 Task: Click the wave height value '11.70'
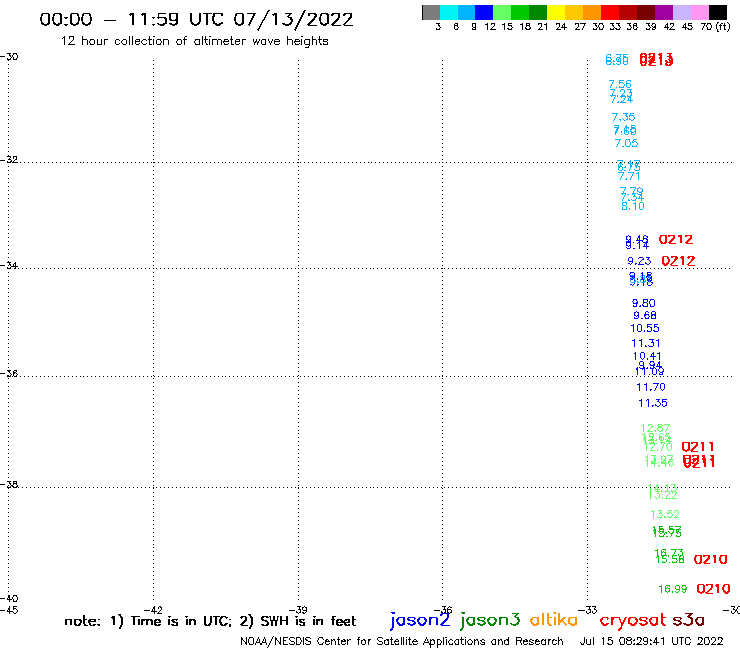(651, 387)
